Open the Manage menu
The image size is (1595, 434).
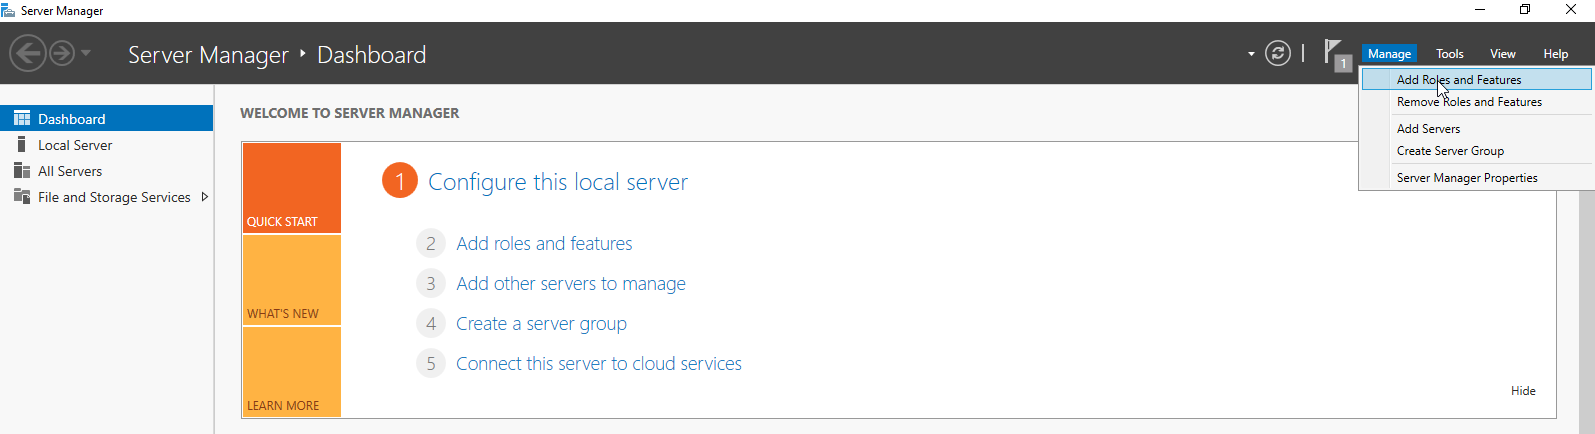(1389, 54)
